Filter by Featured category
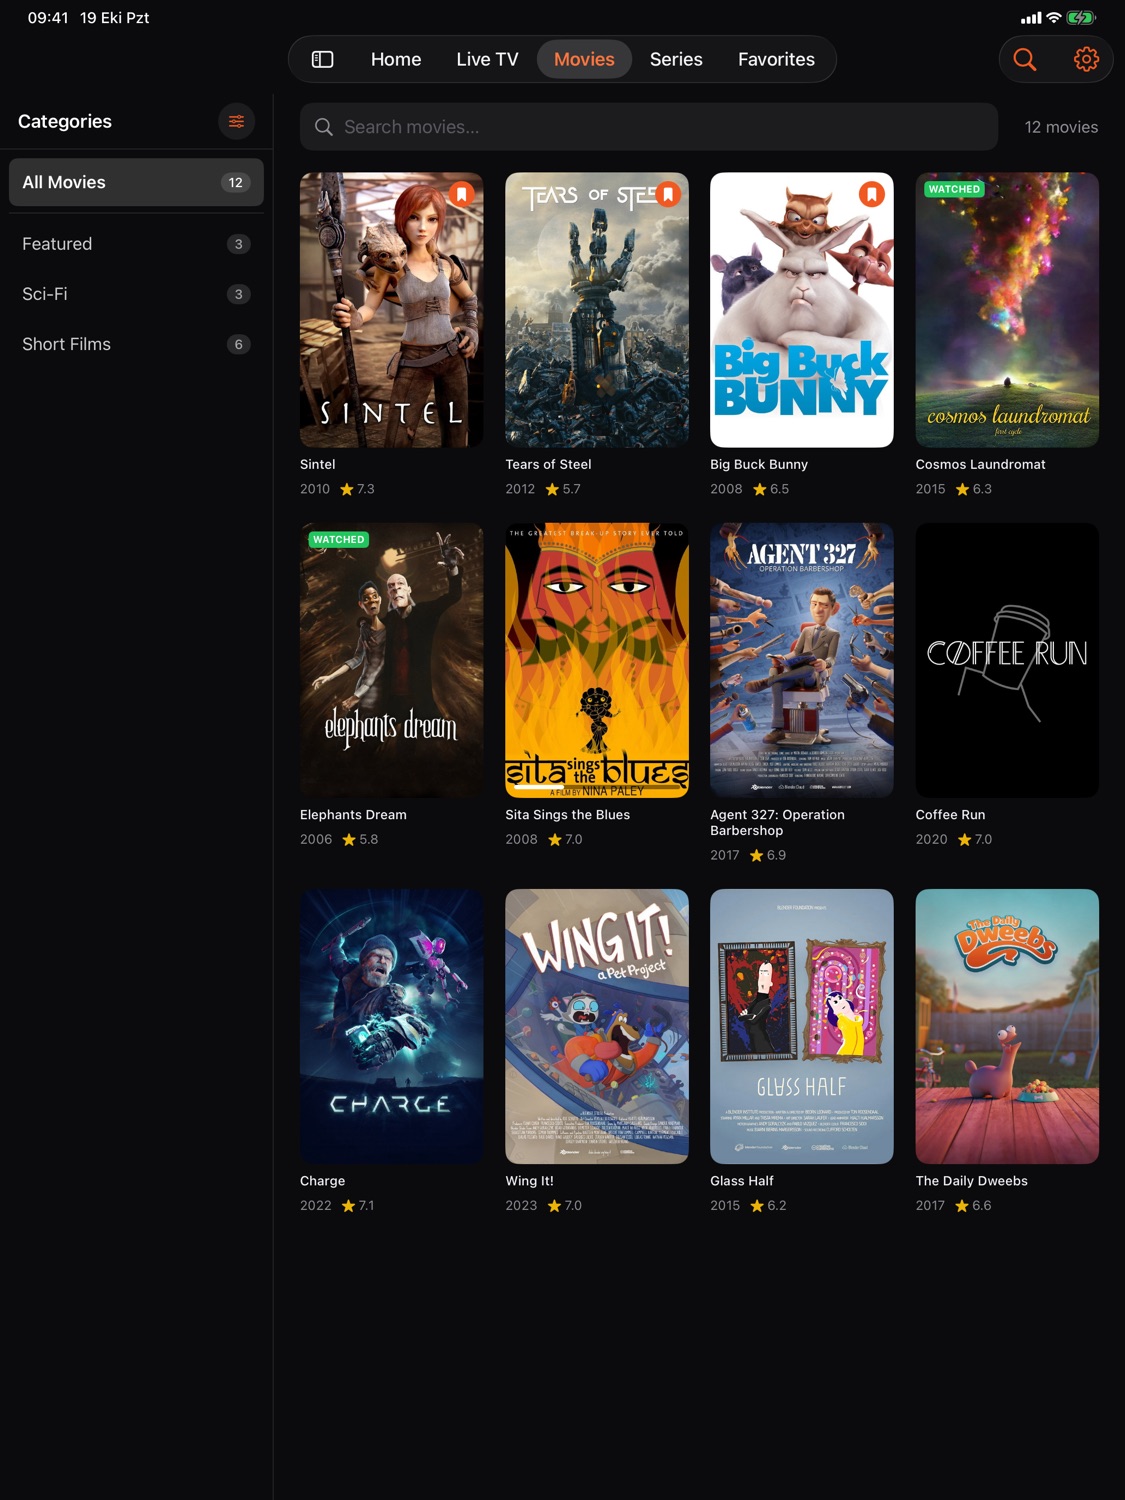 tap(136, 244)
